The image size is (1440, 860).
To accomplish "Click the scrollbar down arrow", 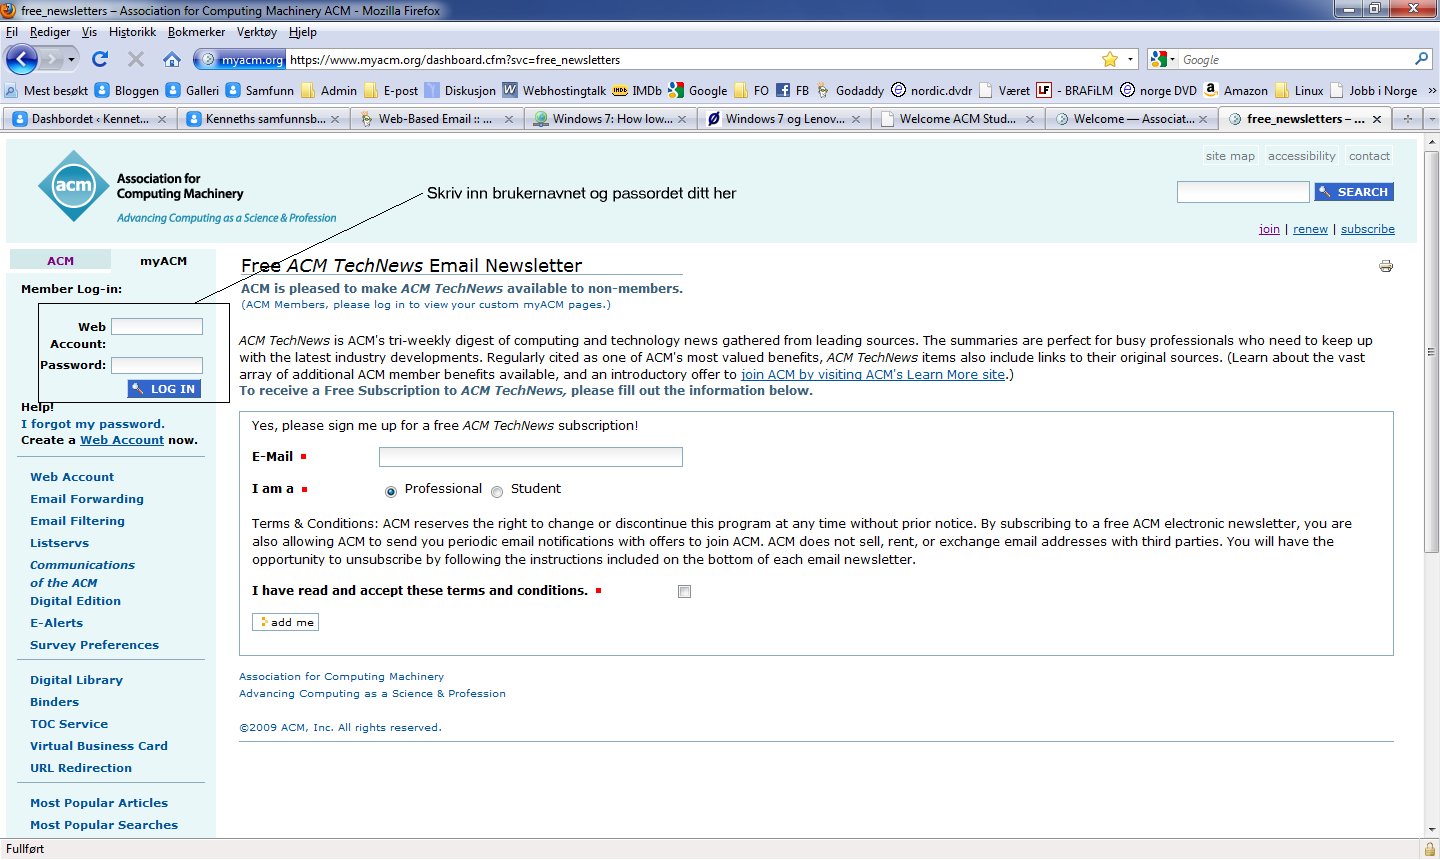I will (1431, 829).
